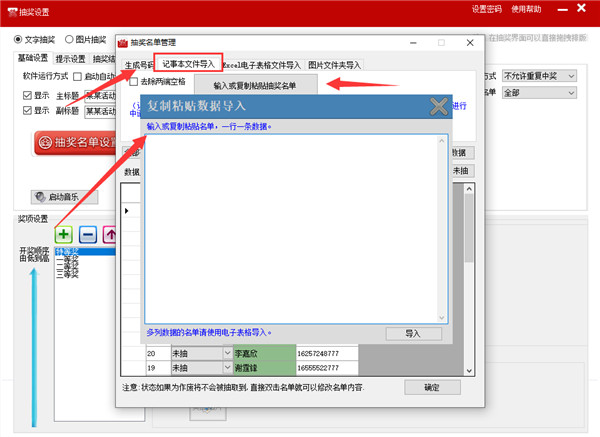Click the row pointer arrow in grid
600x437 pixels.
127,211
